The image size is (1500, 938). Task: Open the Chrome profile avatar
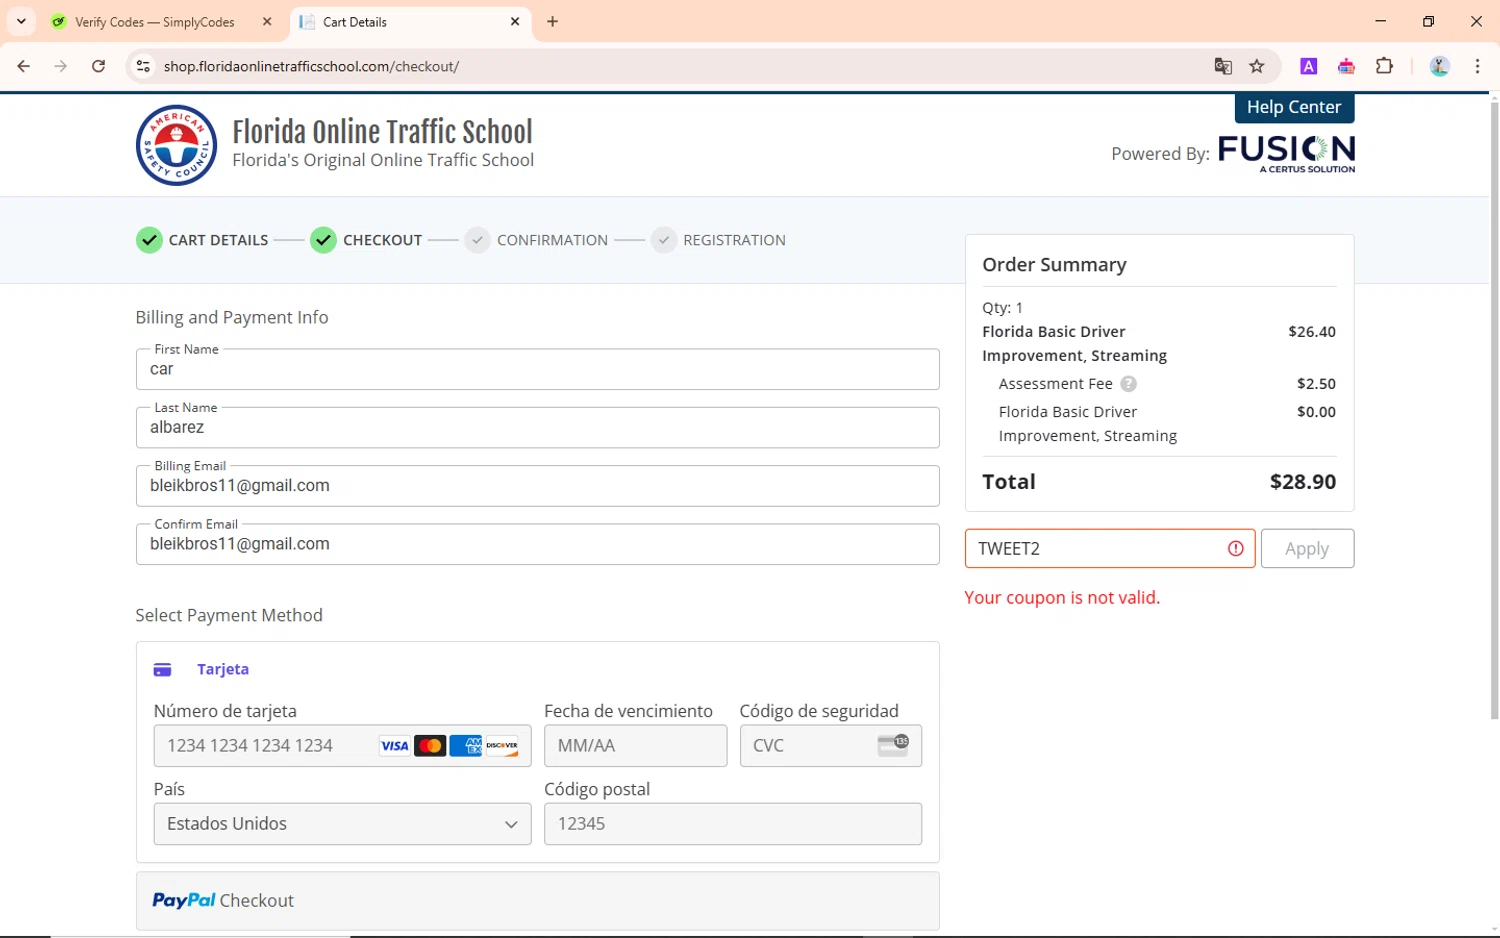[x=1439, y=66]
